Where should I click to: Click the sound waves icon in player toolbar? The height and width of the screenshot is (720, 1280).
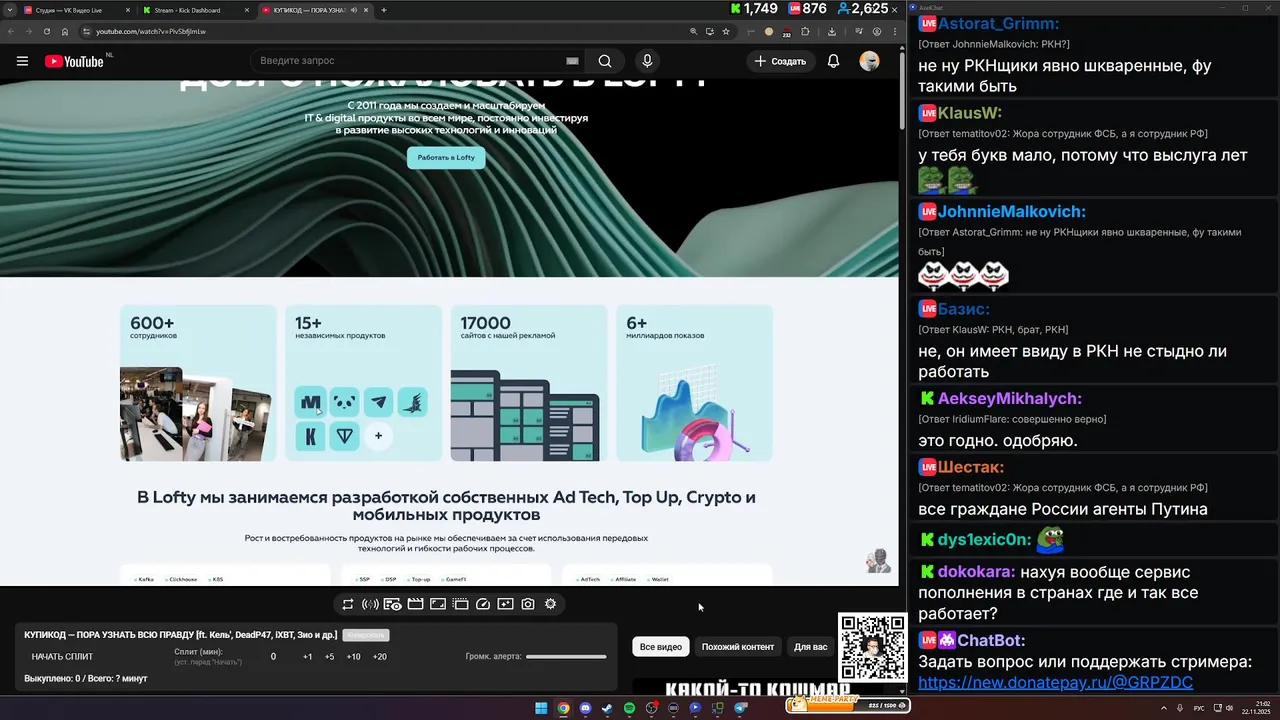(x=370, y=604)
